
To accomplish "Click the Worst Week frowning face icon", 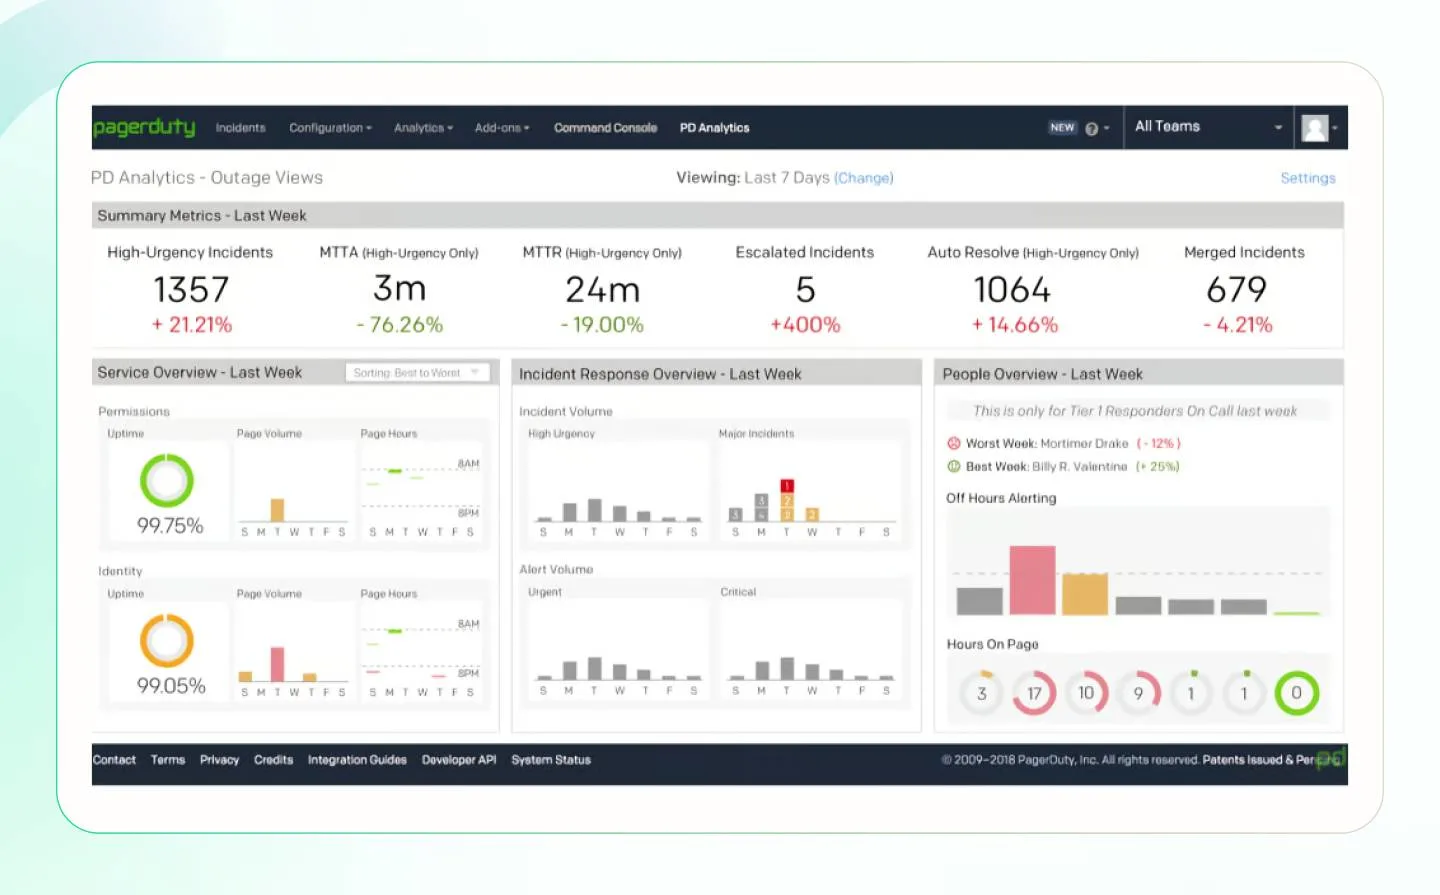I will click(953, 443).
